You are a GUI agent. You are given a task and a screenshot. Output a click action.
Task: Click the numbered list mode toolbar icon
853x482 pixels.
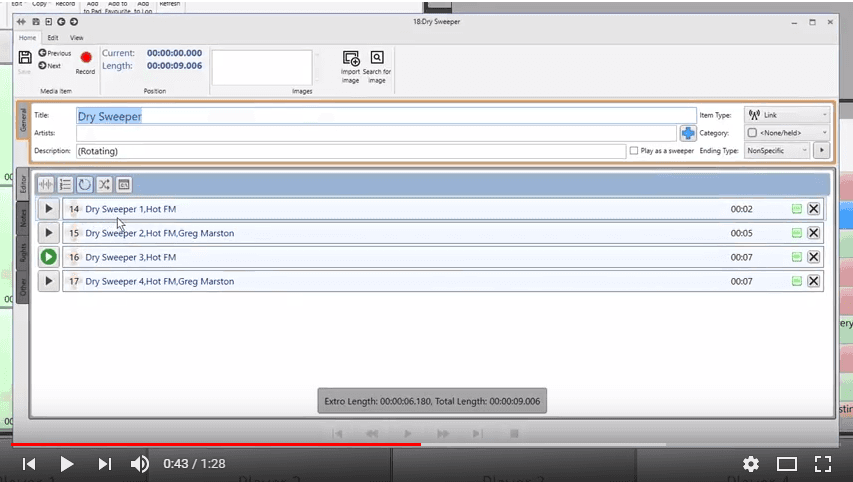pos(65,185)
